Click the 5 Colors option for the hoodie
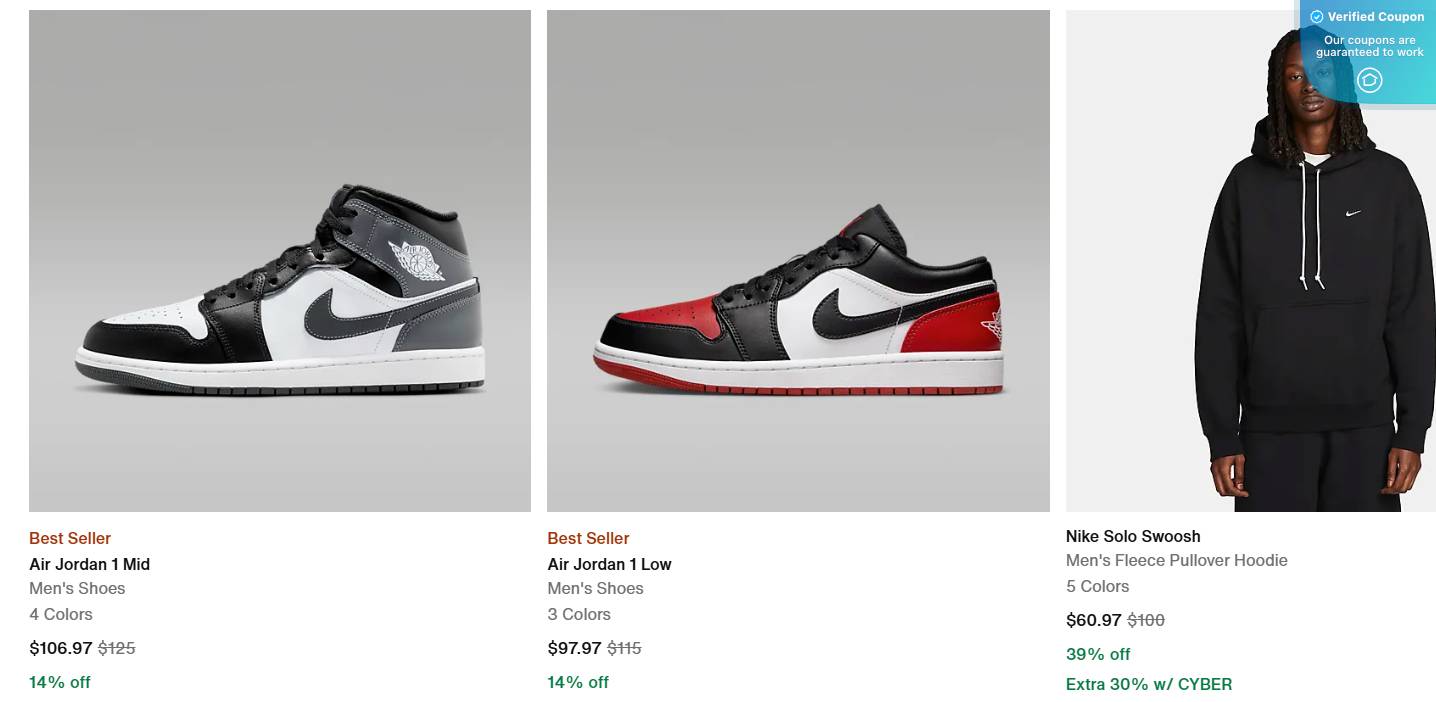1436x702 pixels. [x=1097, y=586]
